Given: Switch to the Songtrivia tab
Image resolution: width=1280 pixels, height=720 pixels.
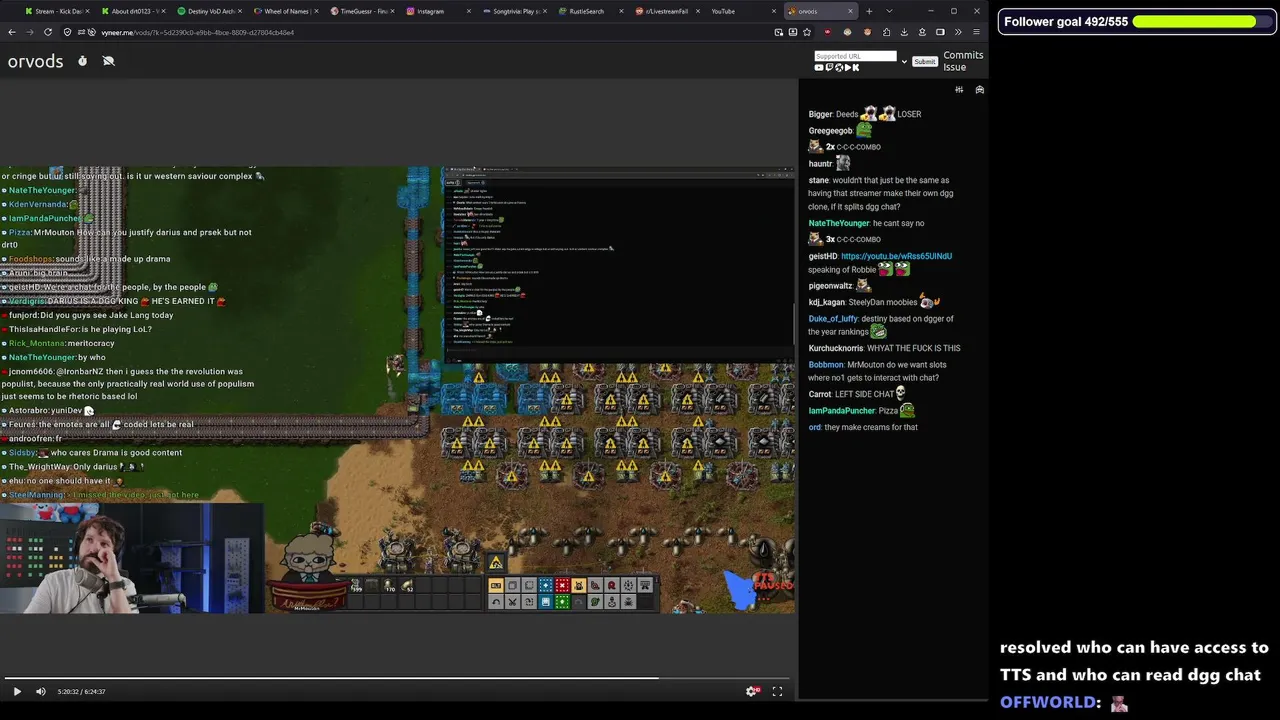Looking at the screenshot, I should coord(514,11).
